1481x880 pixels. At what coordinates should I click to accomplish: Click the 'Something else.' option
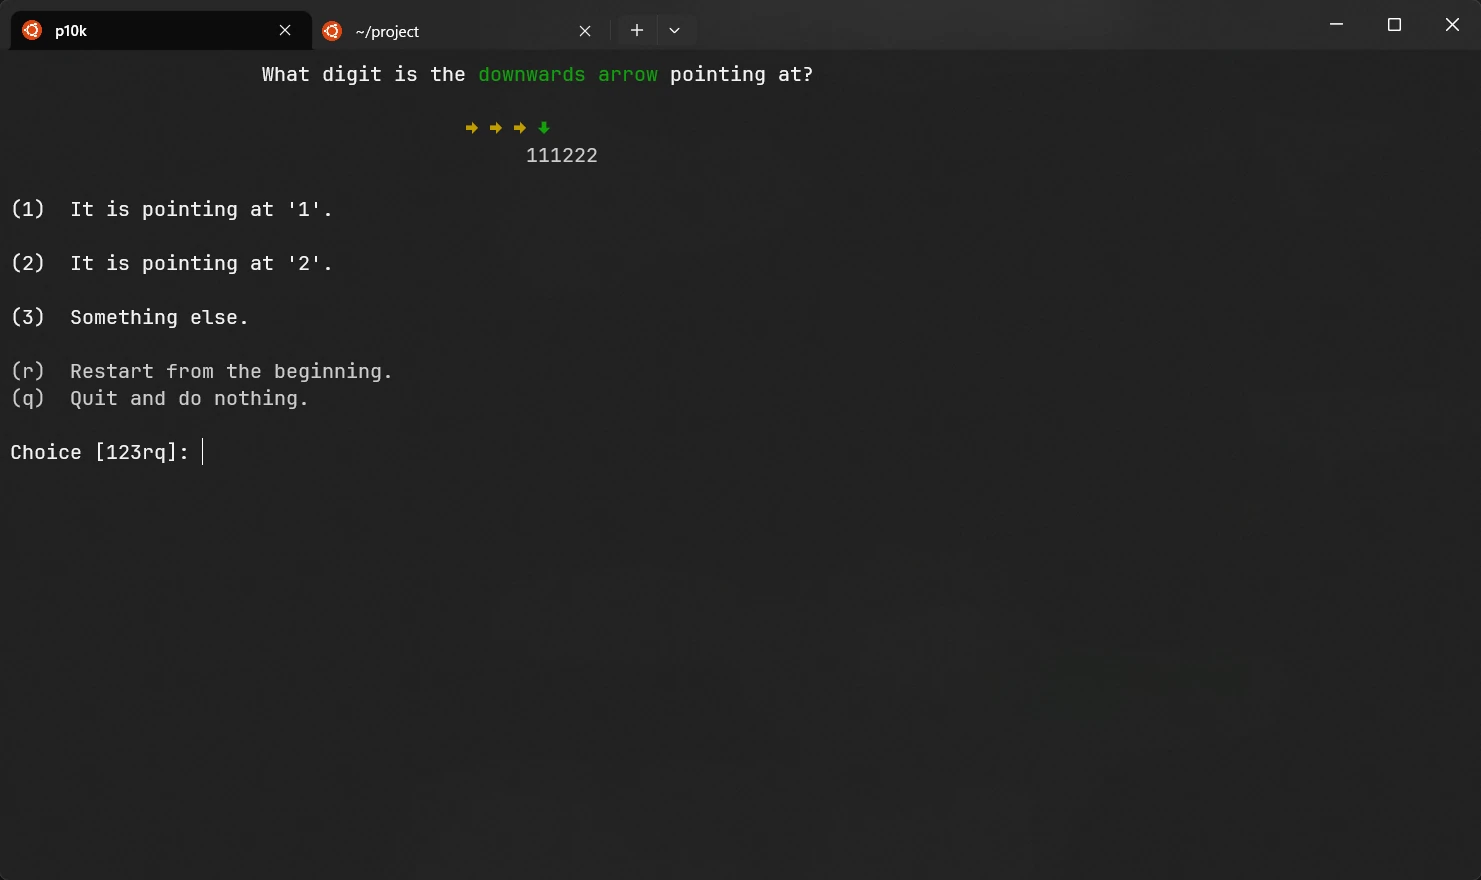(x=158, y=317)
